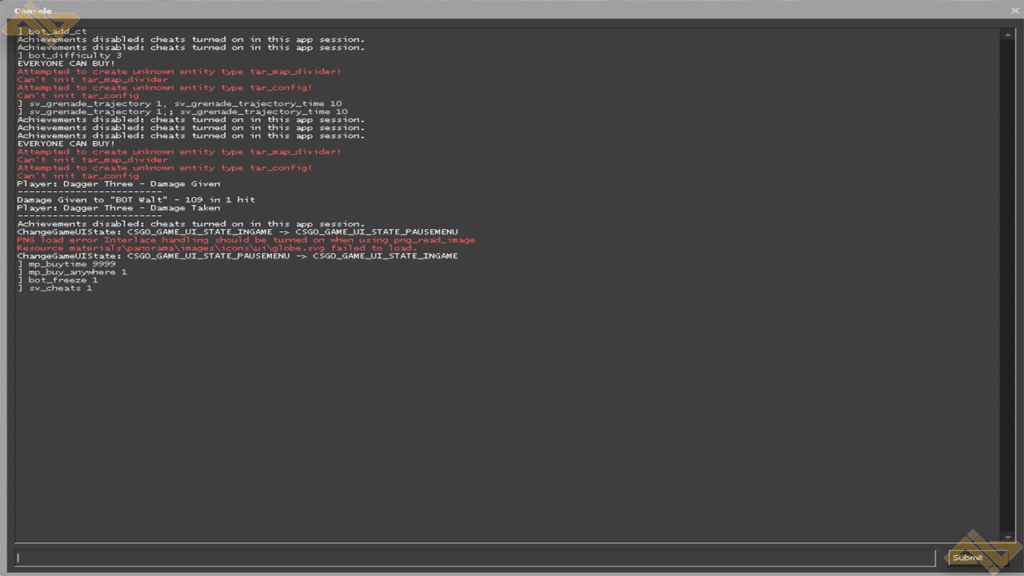The width and height of the screenshot is (1024, 576).
Task: Select the bot_freeze 1 log entry
Action: coord(58,280)
